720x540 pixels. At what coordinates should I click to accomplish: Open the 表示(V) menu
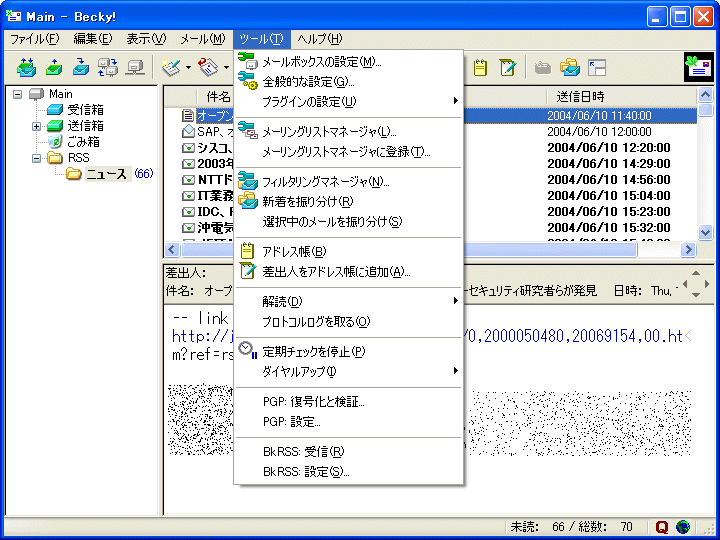146,39
